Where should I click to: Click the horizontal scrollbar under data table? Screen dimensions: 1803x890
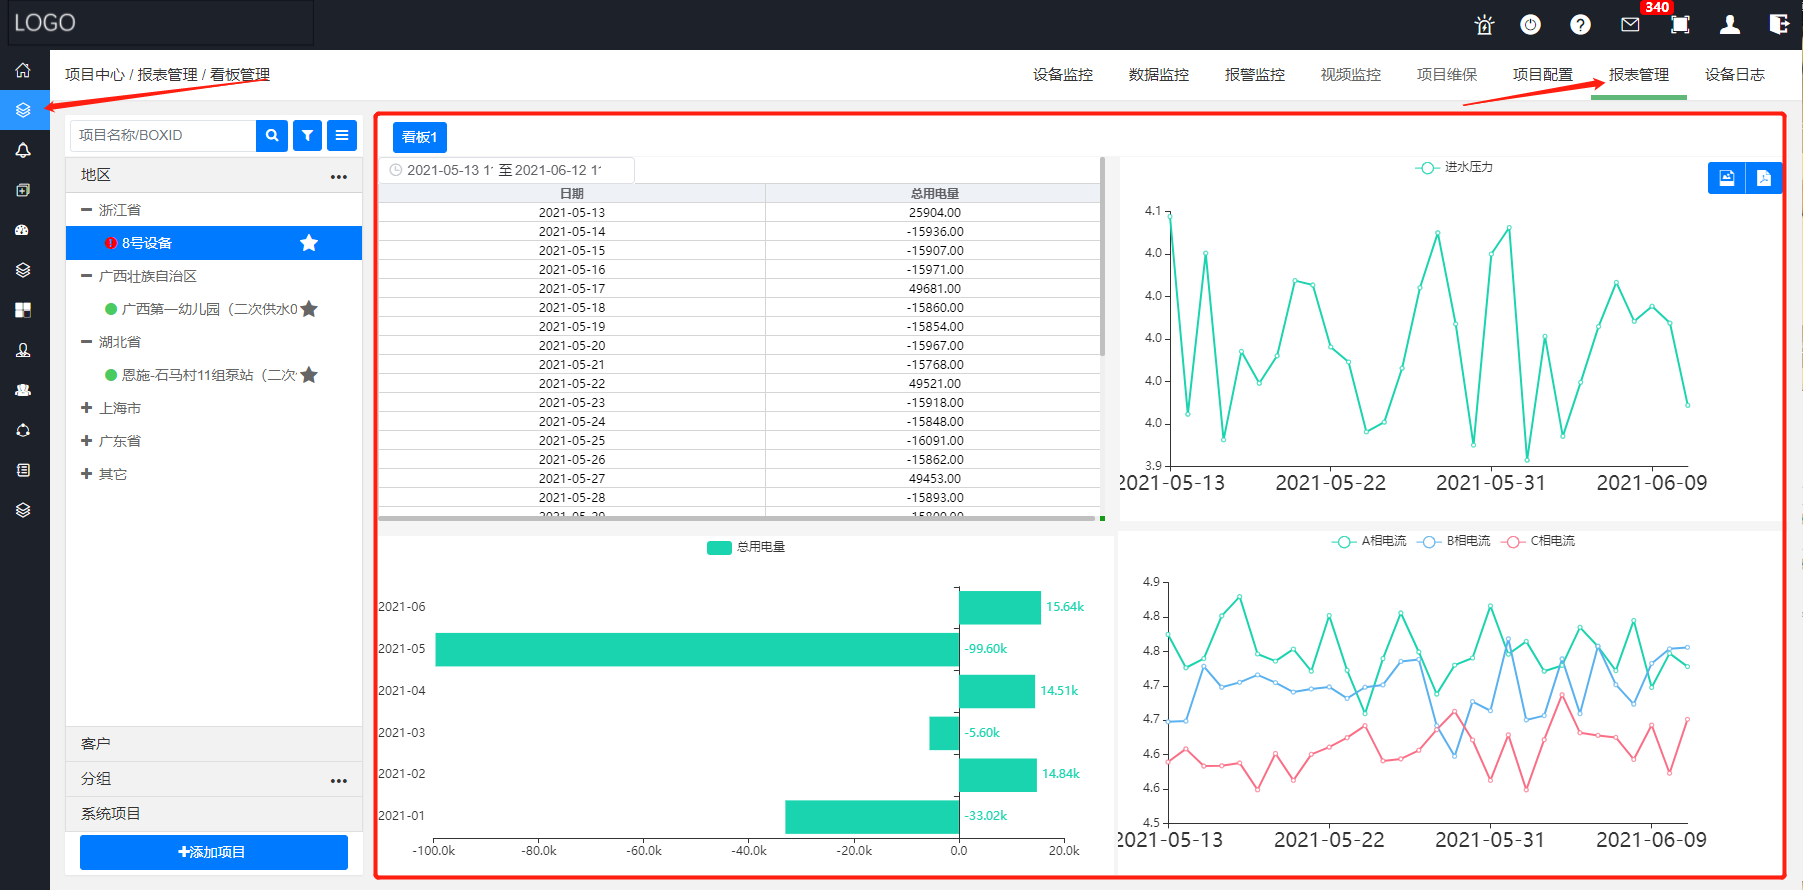736,518
